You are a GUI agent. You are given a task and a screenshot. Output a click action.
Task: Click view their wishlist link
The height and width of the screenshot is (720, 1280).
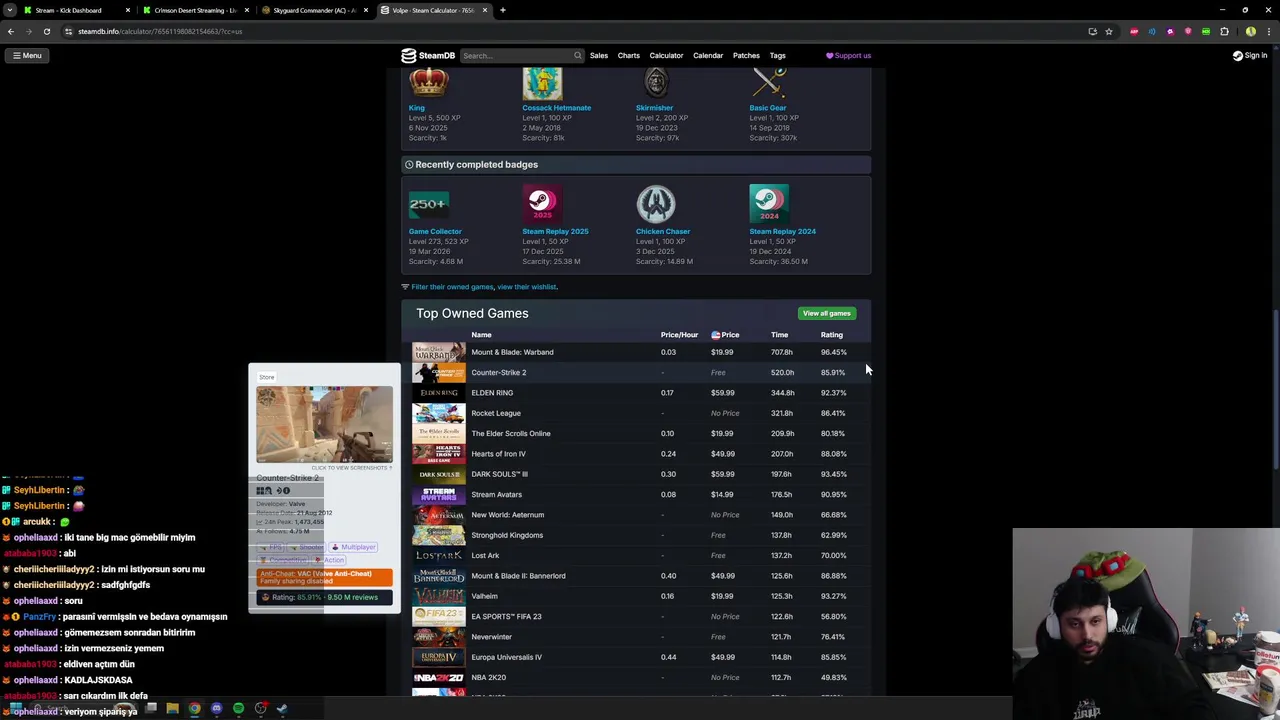527,287
